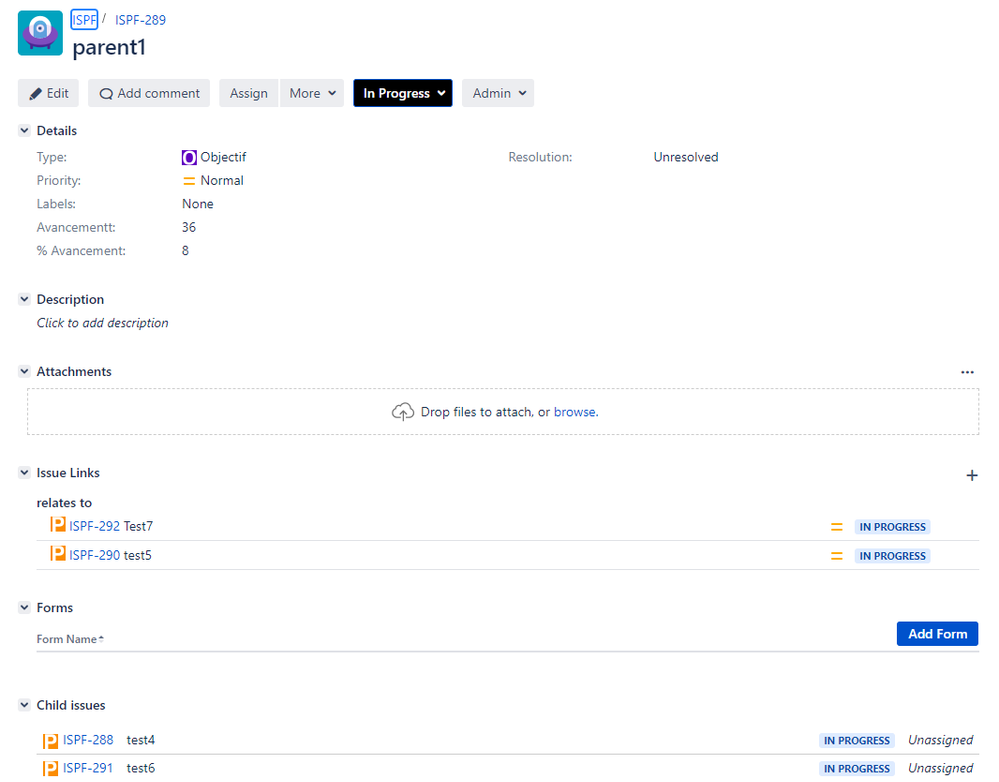Click the test6 child issue summary
The height and width of the screenshot is (782, 999).
coord(141,769)
